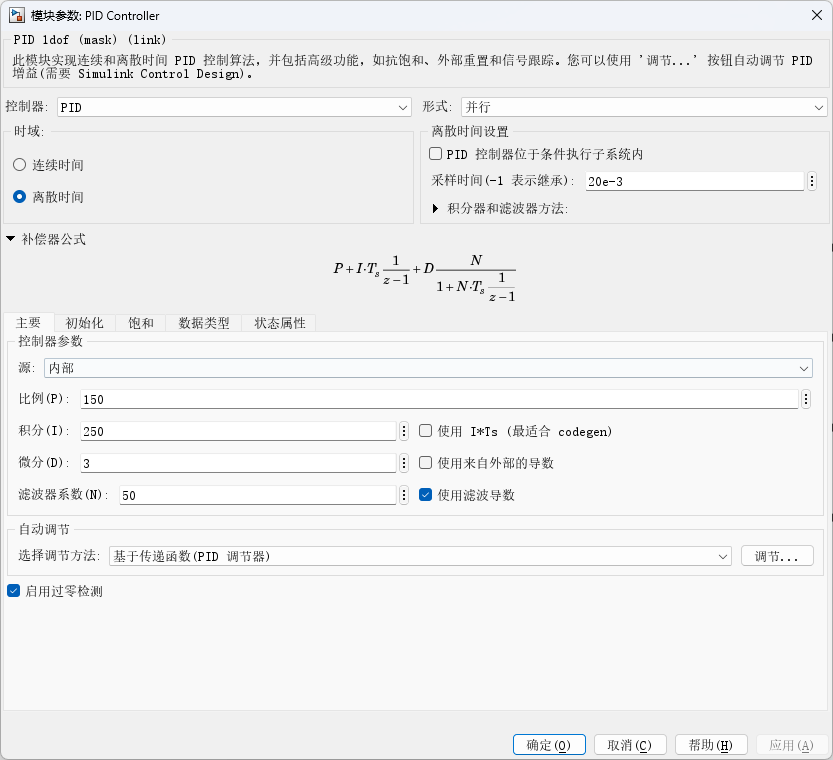Click the 调节... tuning button
Image resolution: width=833 pixels, height=760 pixels.
[x=776, y=556]
